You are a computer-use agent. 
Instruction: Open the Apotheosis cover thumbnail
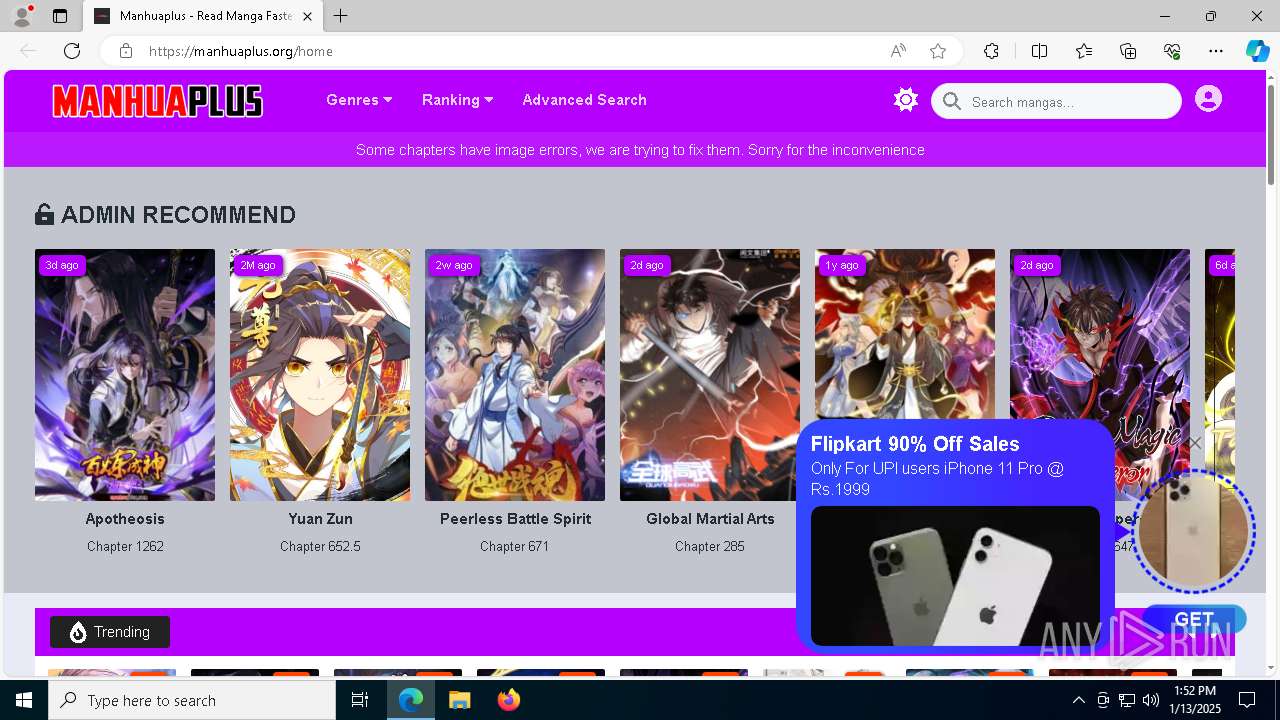(125, 375)
